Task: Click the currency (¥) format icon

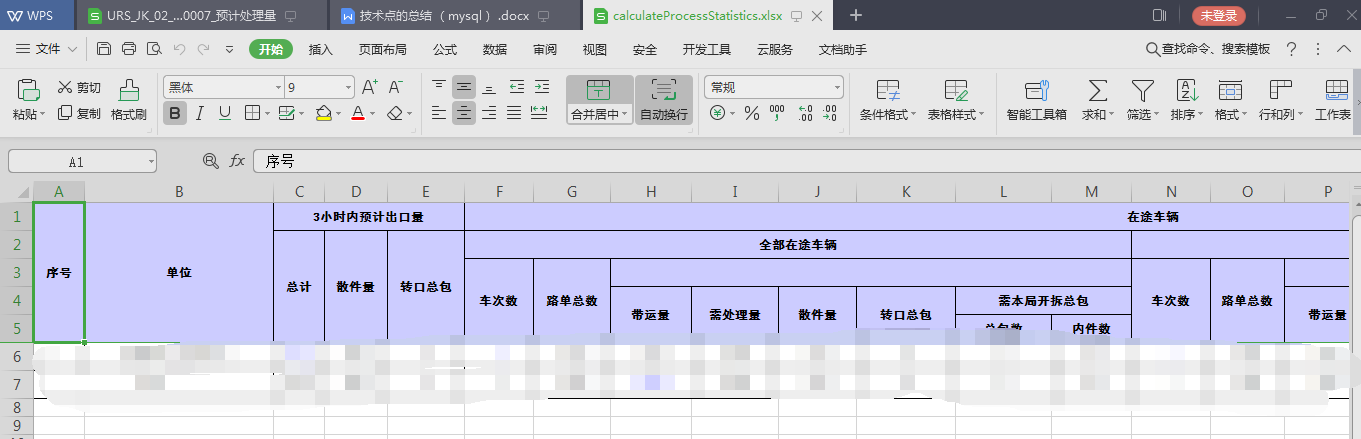Action: pyautogui.click(x=717, y=113)
